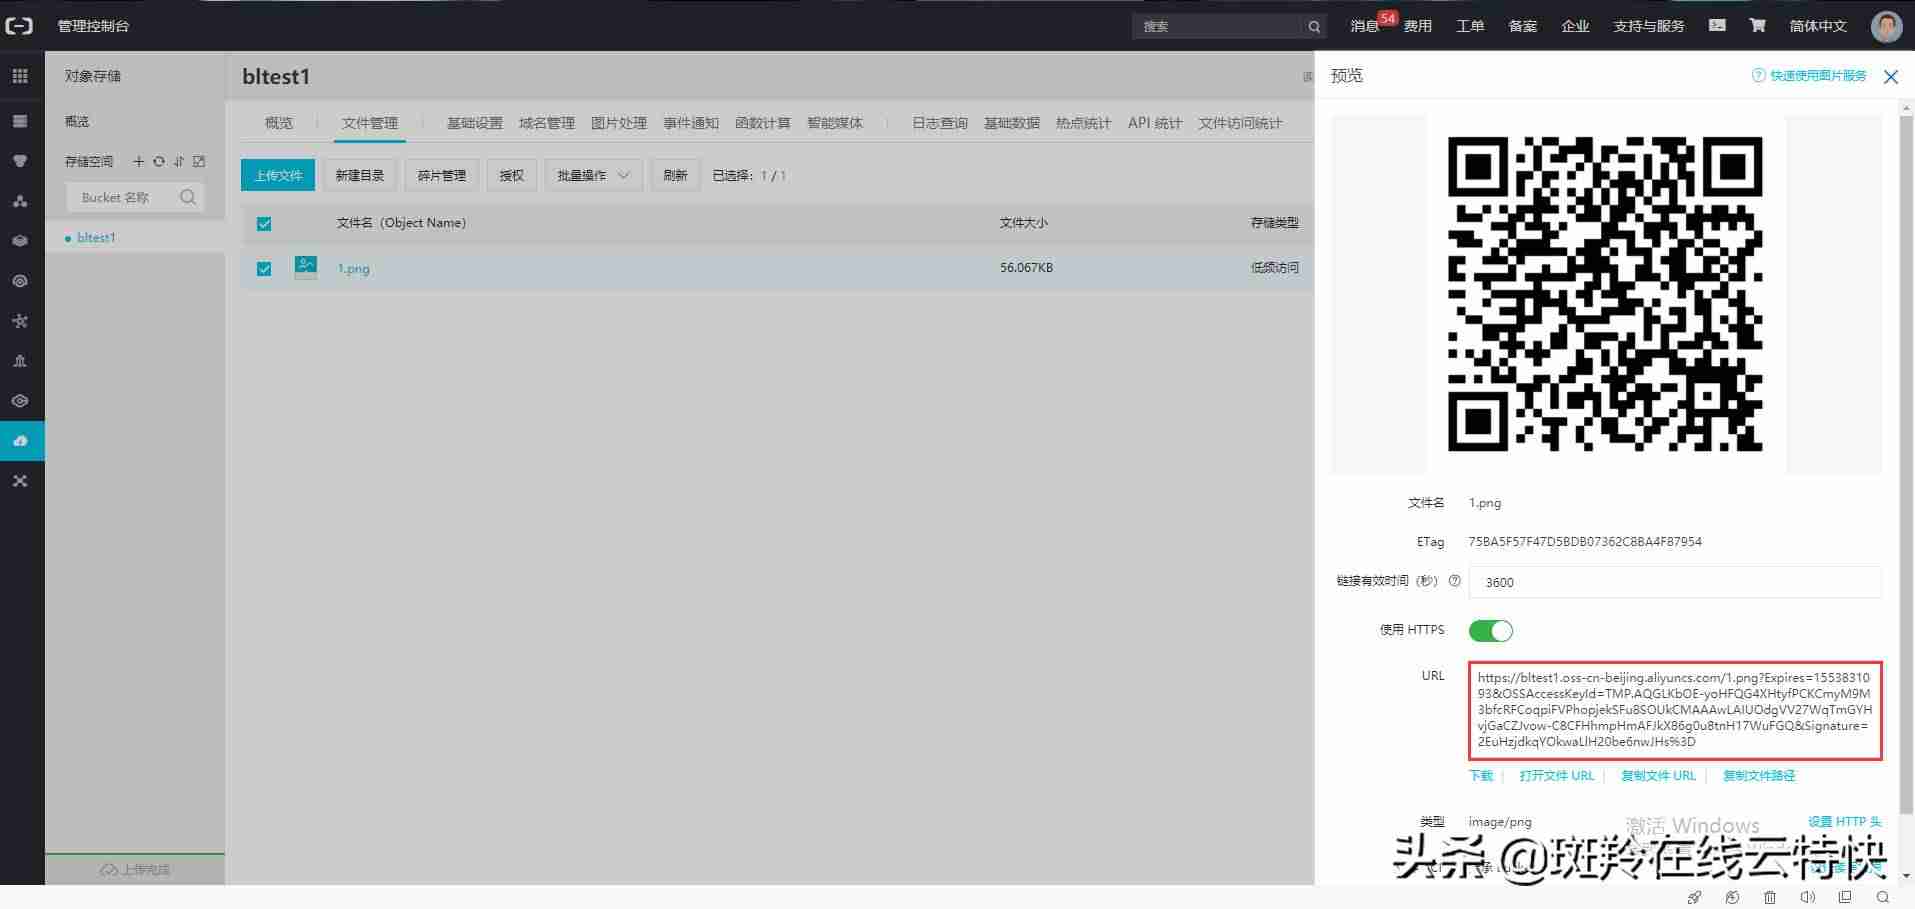Screen dimensions: 1915x909
Task: Expand the 批量操作 dropdown
Action: (x=593, y=175)
